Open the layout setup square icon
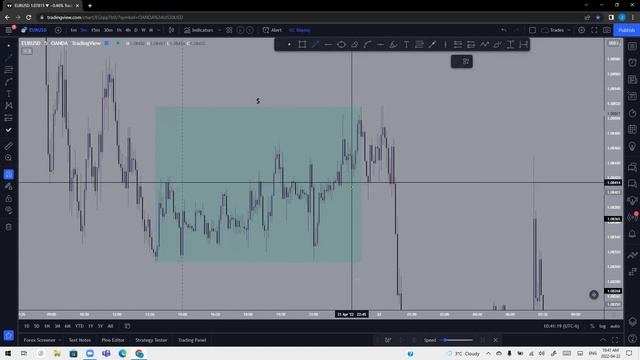This screenshot has height=360, width=640. [x=532, y=30]
